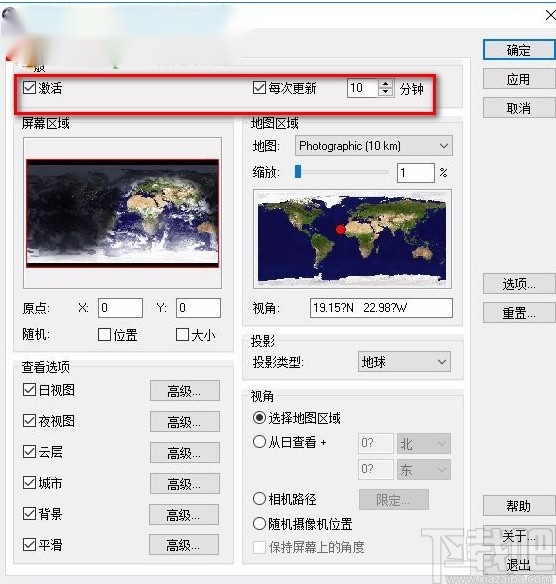Increase update minutes with up arrow

click(x=386, y=84)
